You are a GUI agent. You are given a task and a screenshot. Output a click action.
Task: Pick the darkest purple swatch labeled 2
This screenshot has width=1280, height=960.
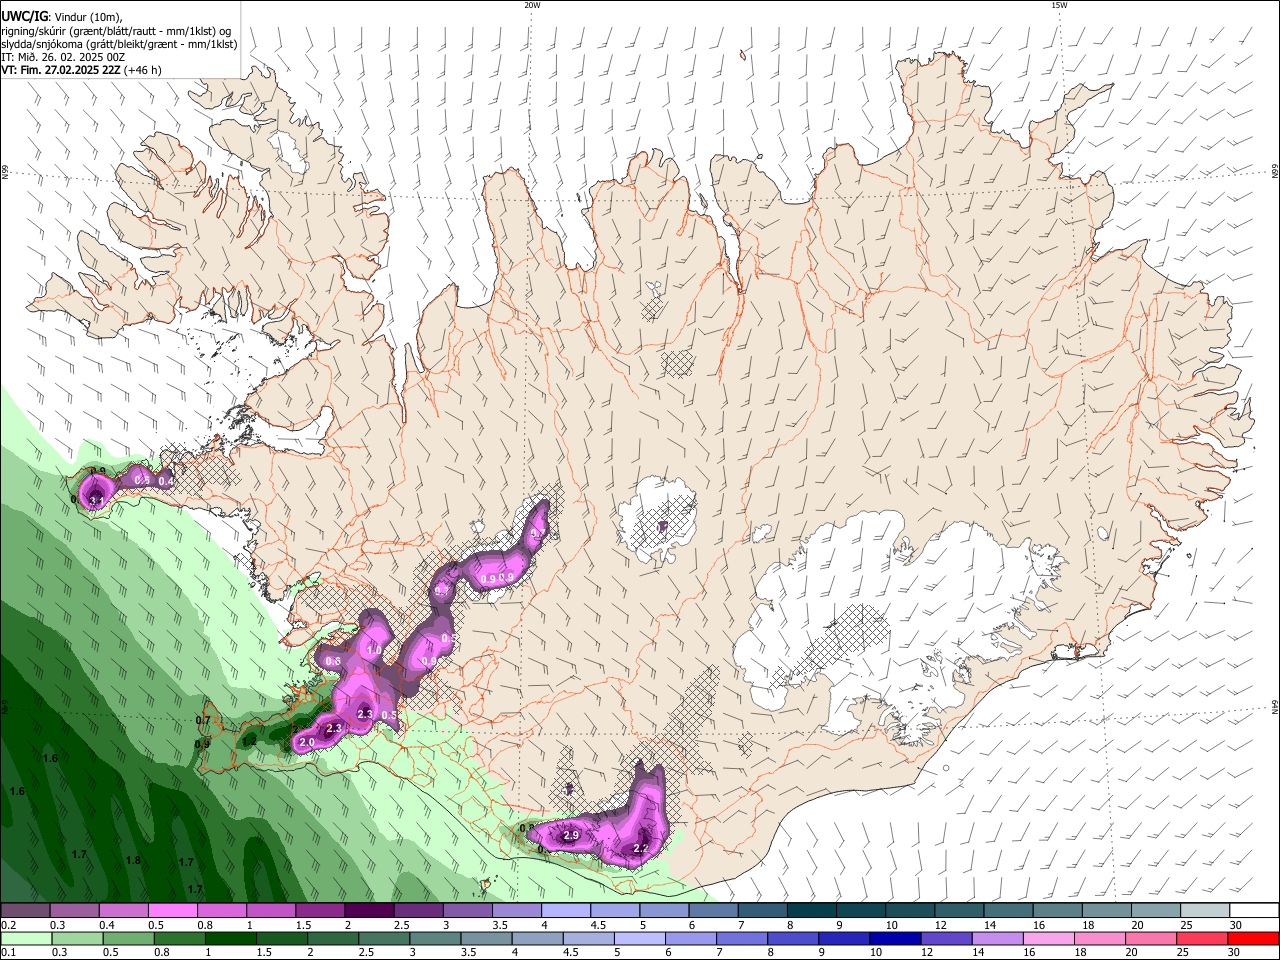point(369,911)
